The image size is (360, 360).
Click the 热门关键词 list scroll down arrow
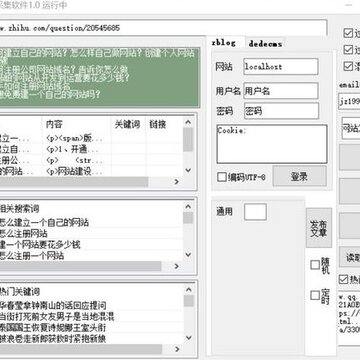(189, 338)
